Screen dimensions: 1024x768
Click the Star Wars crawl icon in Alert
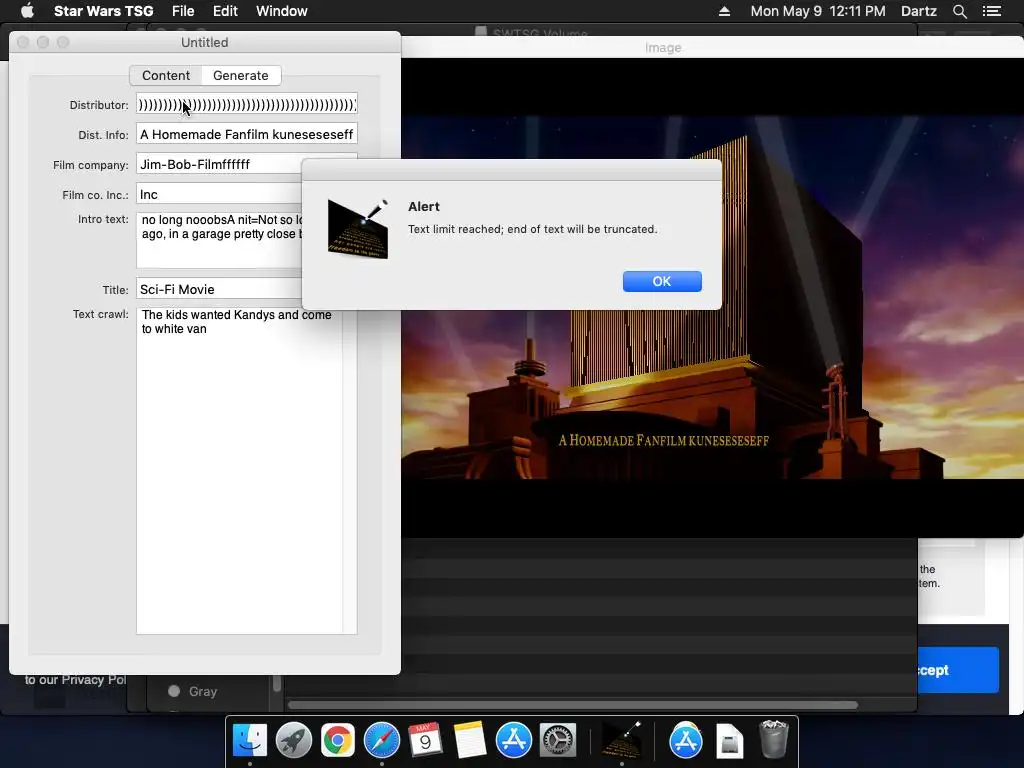click(358, 229)
